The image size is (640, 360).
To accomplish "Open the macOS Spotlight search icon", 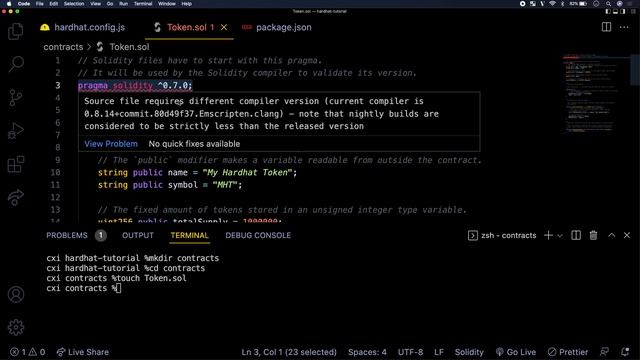I will pyautogui.click(x=608, y=4).
